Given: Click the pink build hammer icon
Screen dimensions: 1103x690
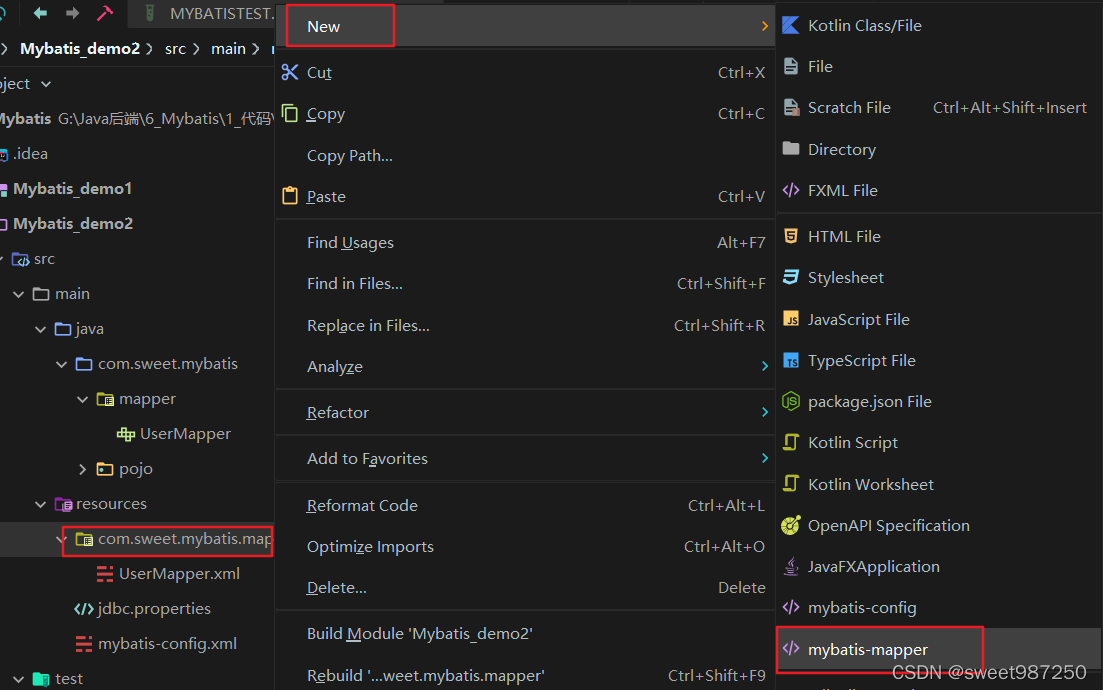Looking at the screenshot, I should [x=105, y=13].
